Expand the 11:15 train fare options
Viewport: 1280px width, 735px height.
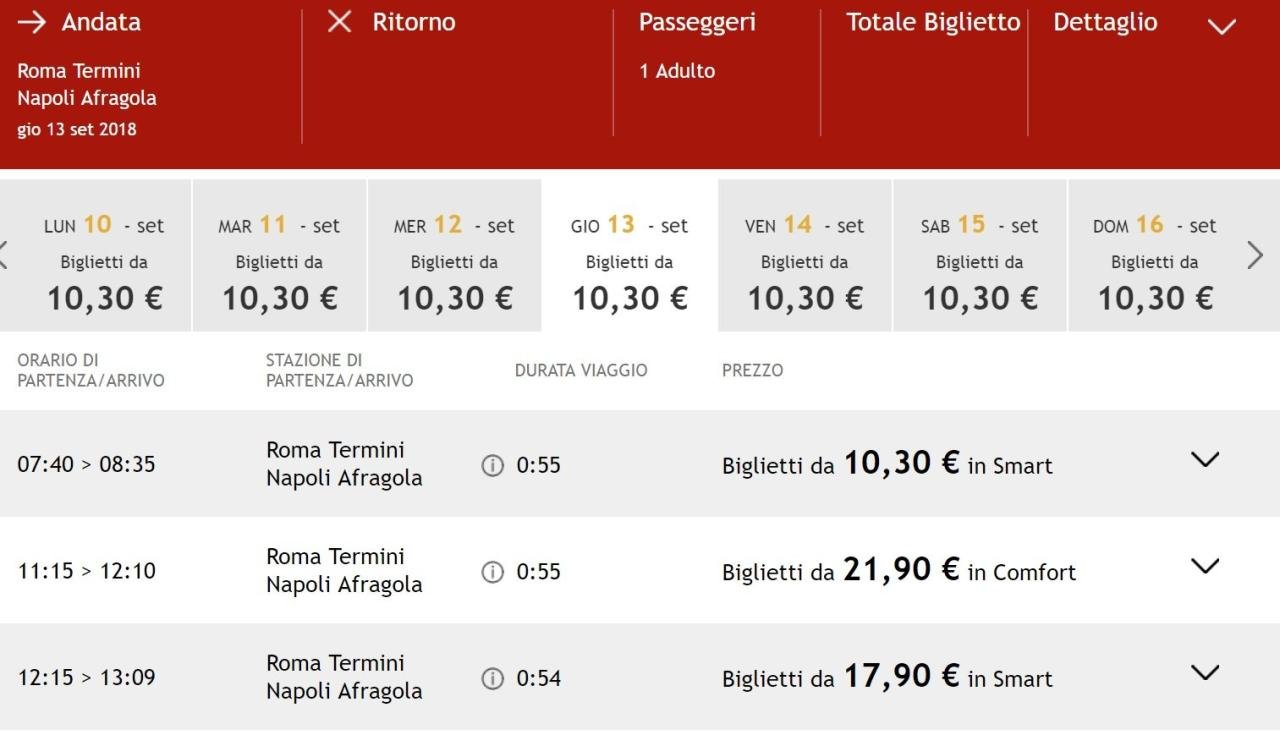click(1205, 566)
